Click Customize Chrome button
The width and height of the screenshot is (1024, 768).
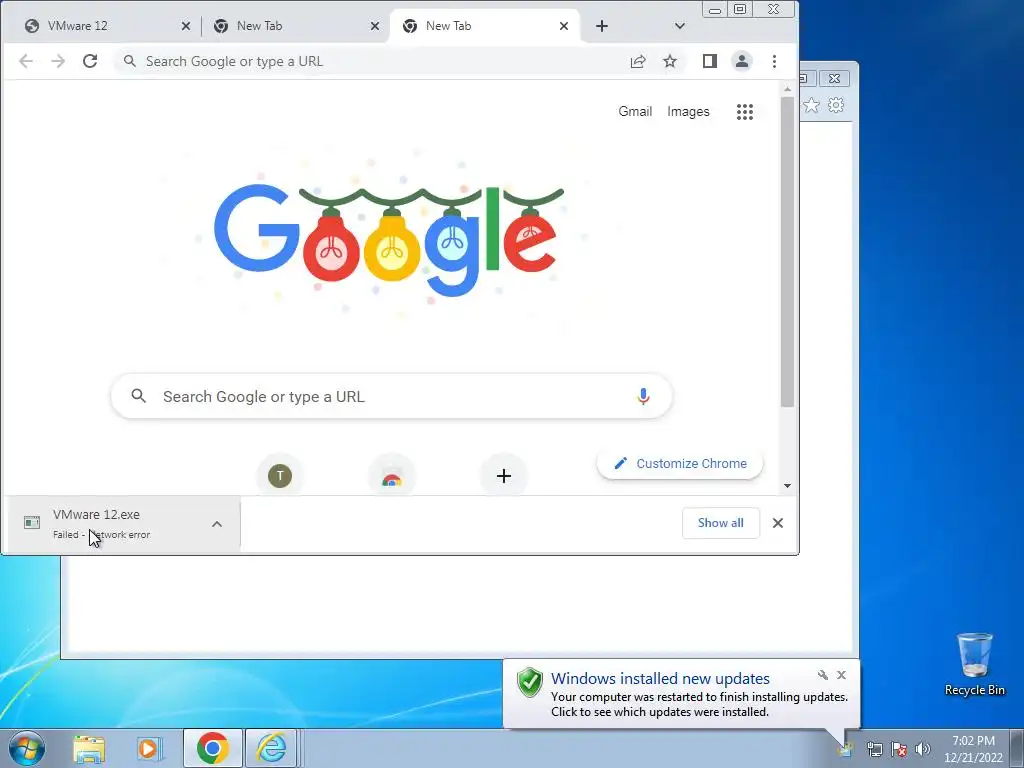[680, 464]
